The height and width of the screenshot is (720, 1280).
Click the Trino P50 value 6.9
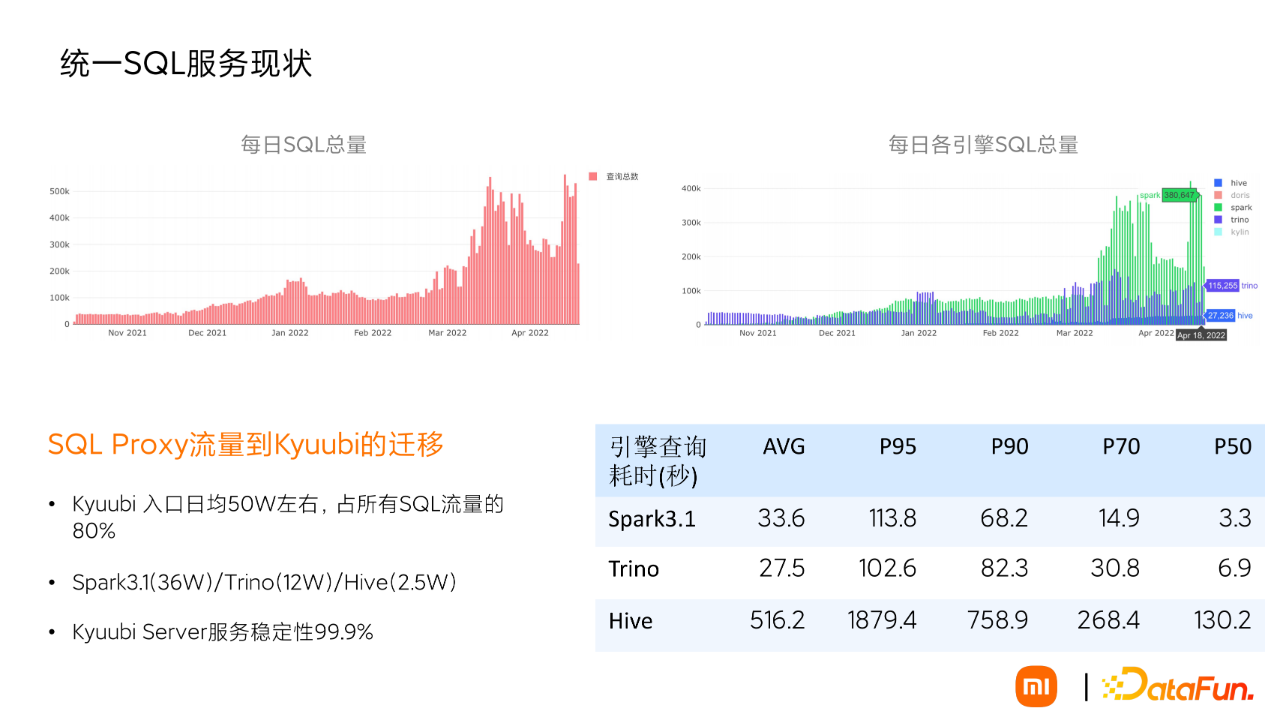tap(1235, 568)
